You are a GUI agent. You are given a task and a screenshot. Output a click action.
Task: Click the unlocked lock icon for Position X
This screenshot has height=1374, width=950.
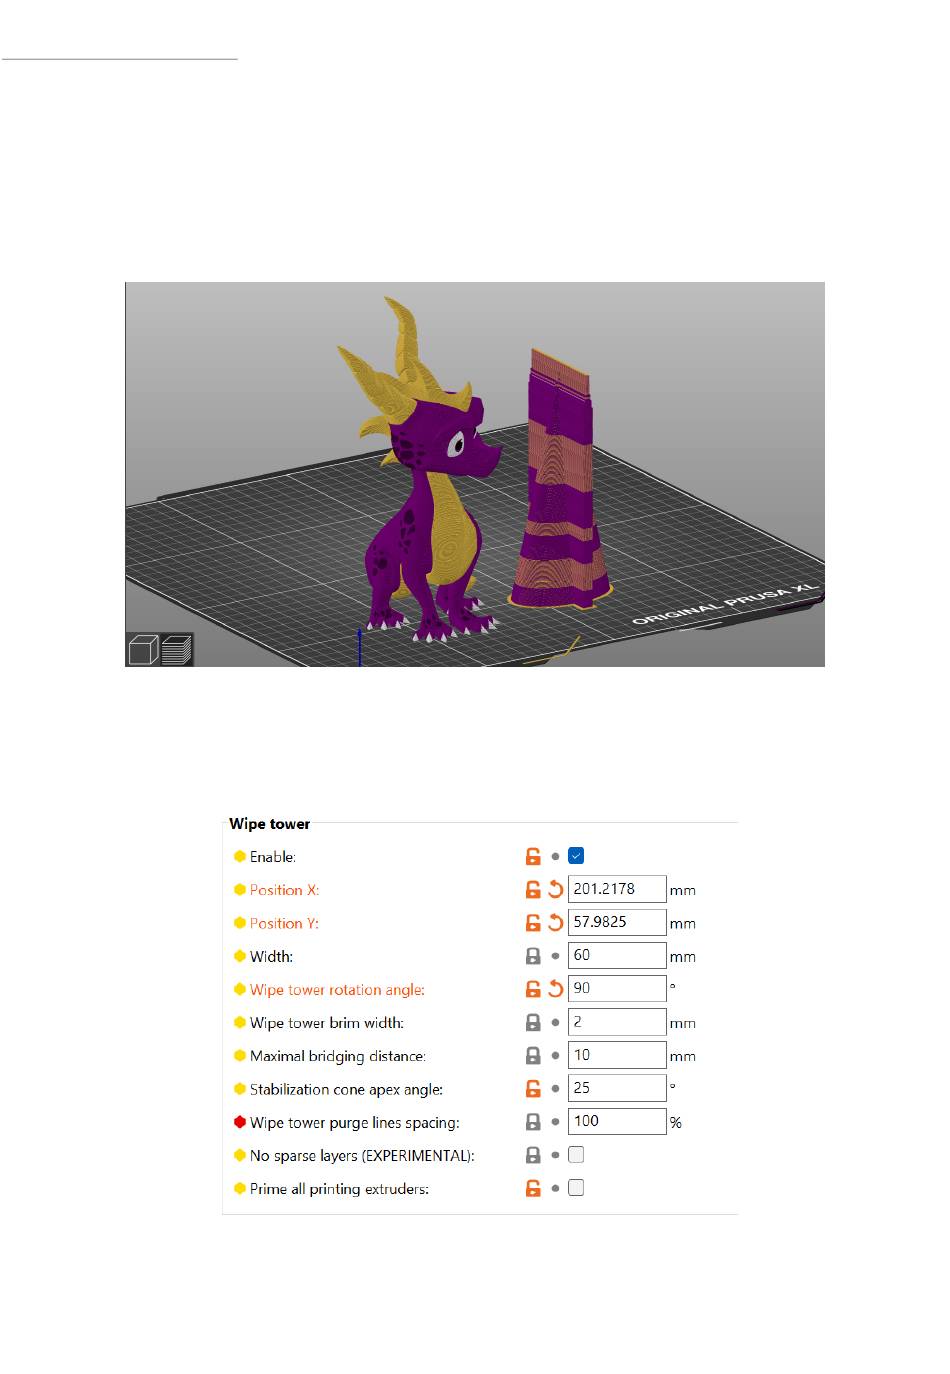tap(533, 889)
